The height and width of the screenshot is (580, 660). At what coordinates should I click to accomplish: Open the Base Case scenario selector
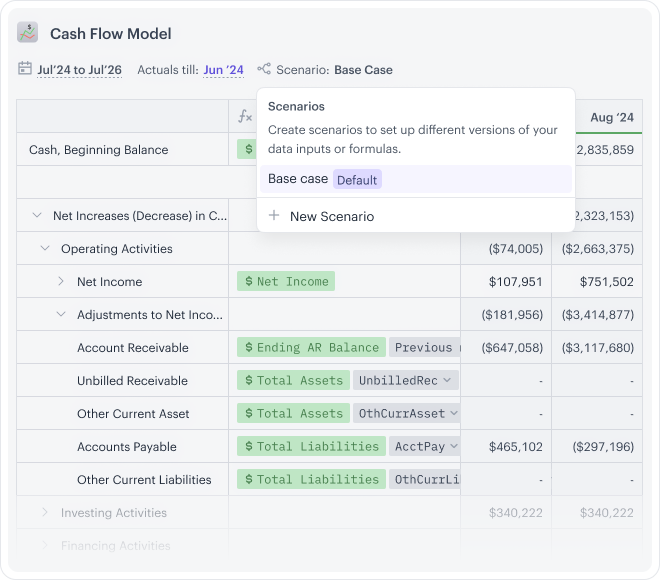pos(363,70)
